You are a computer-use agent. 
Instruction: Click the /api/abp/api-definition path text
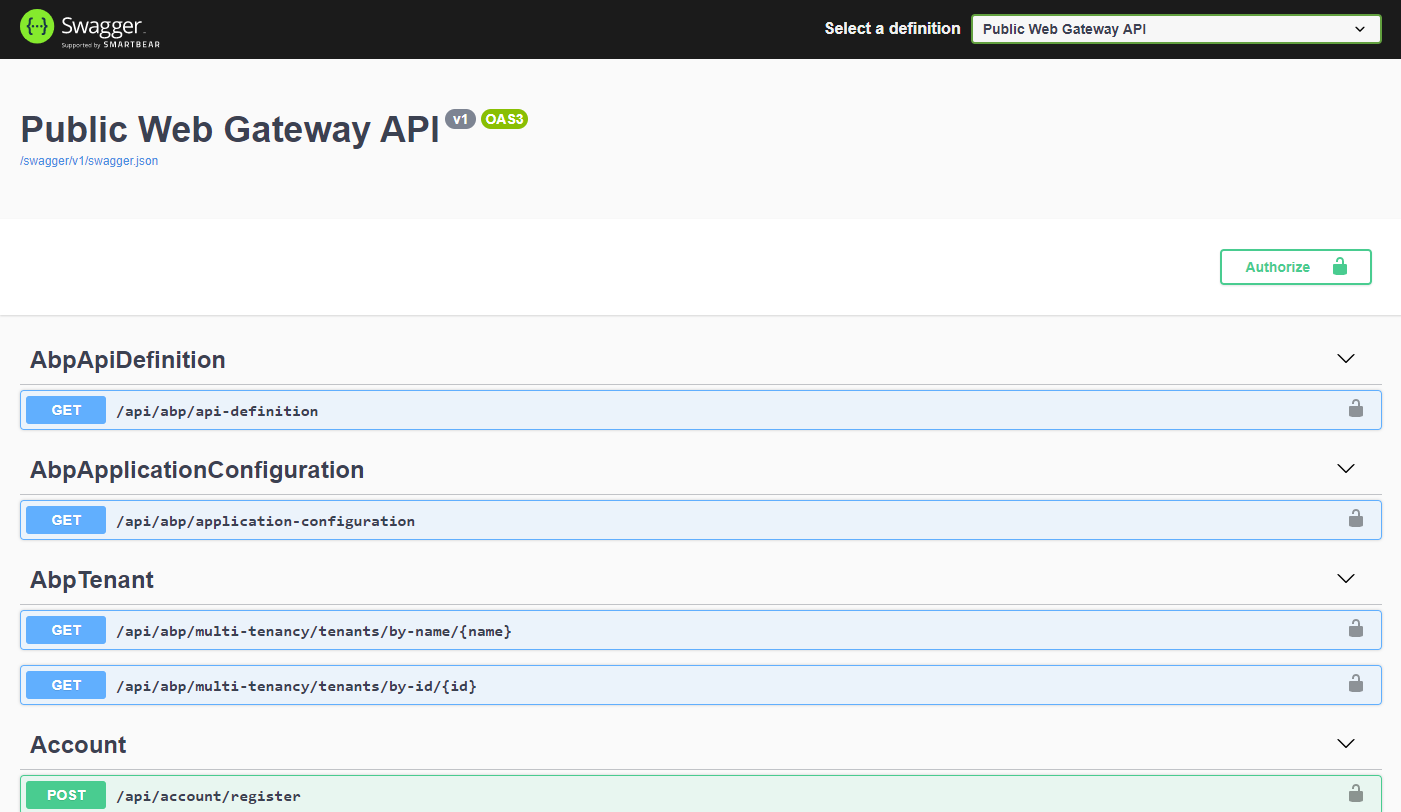click(217, 411)
